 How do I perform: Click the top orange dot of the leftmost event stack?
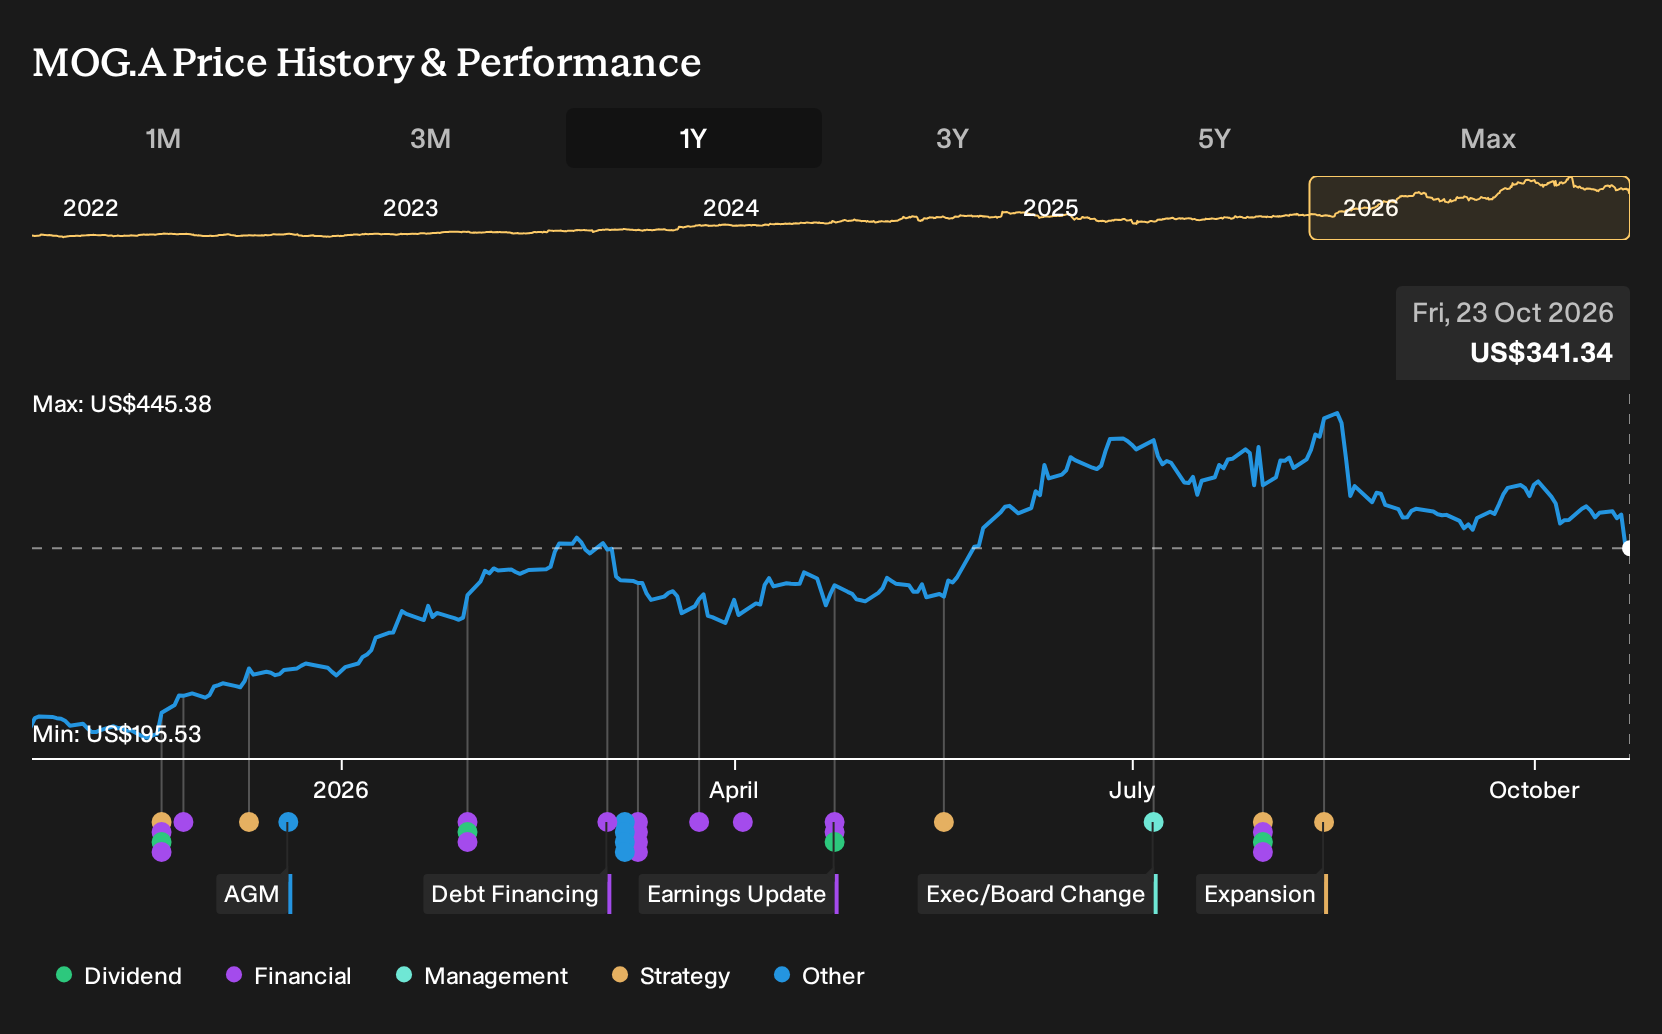click(161, 822)
